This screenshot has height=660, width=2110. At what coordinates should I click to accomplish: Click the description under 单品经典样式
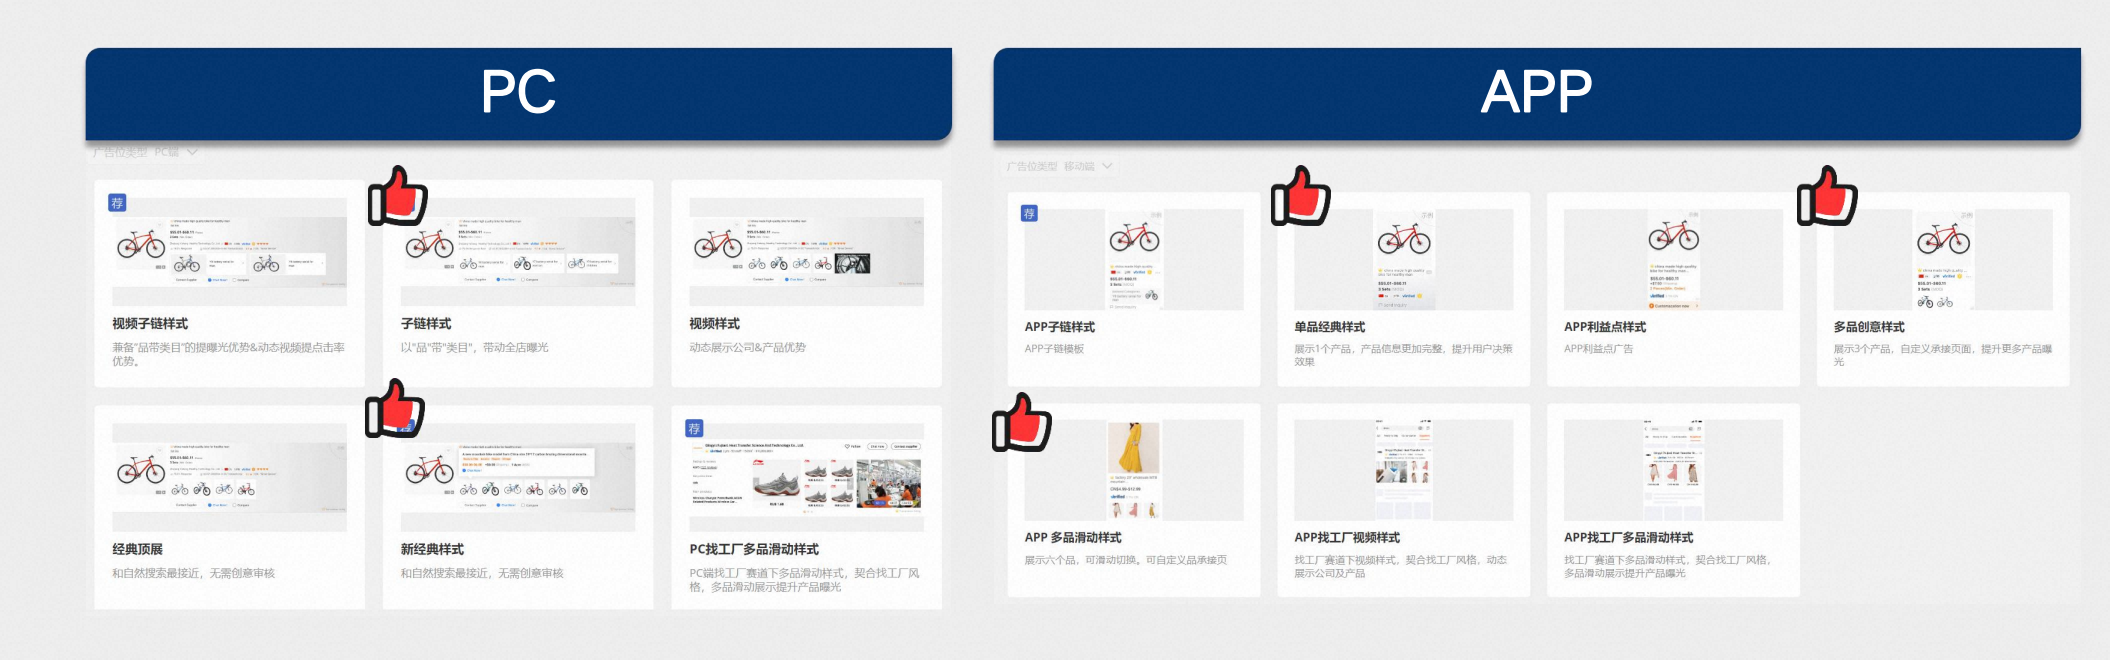click(x=1403, y=356)
